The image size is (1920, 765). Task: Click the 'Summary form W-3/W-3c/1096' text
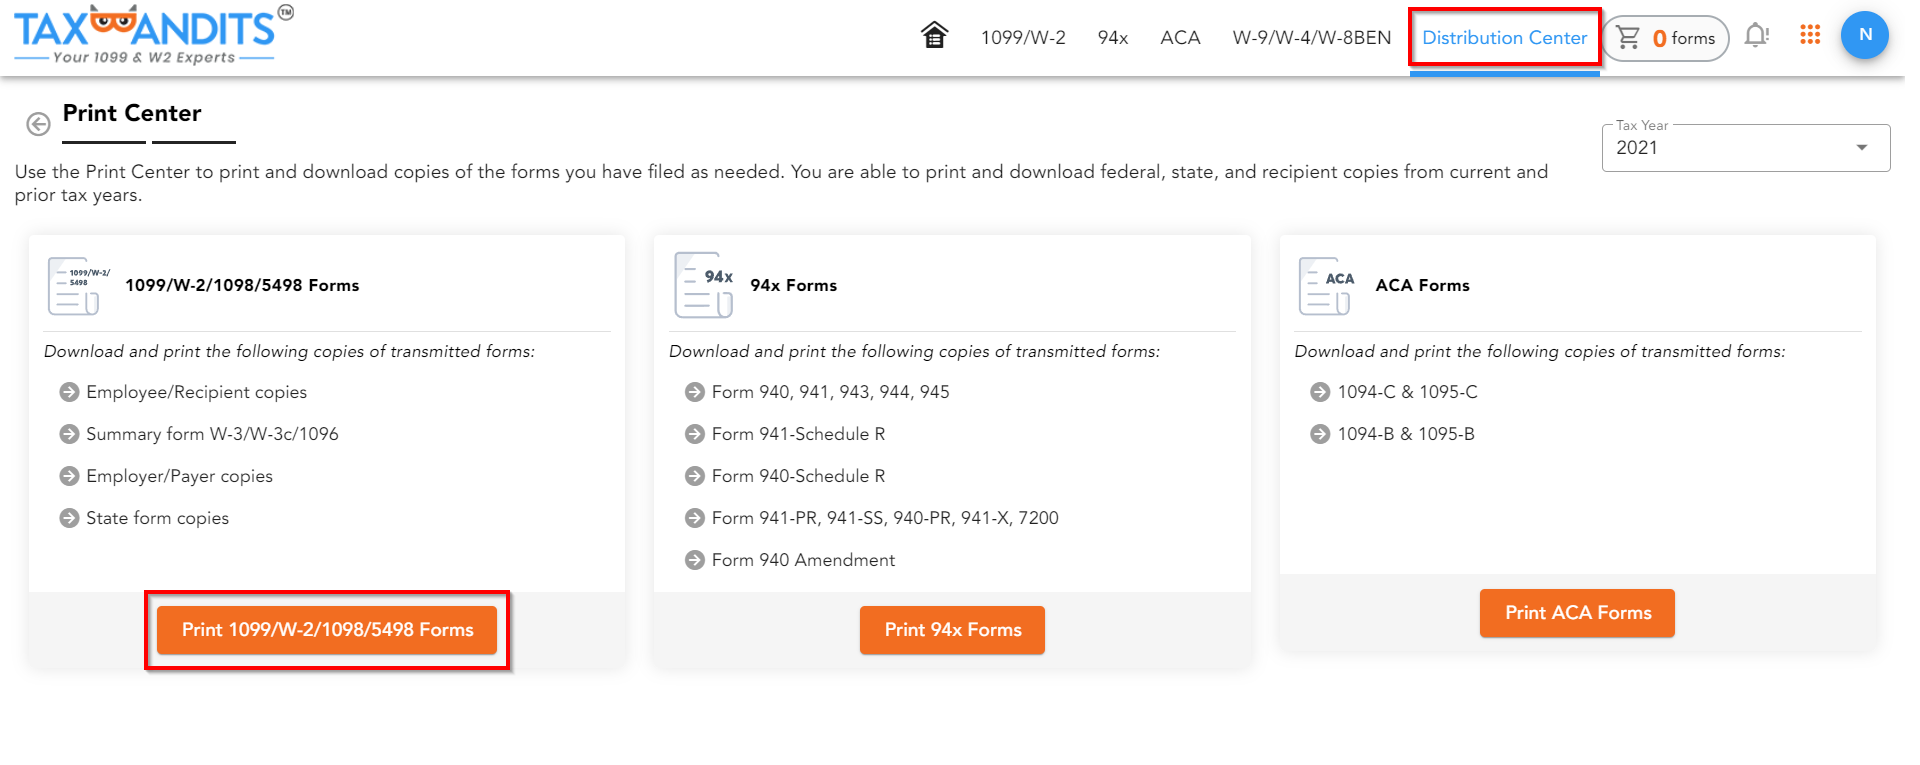(x=212, y=434)
